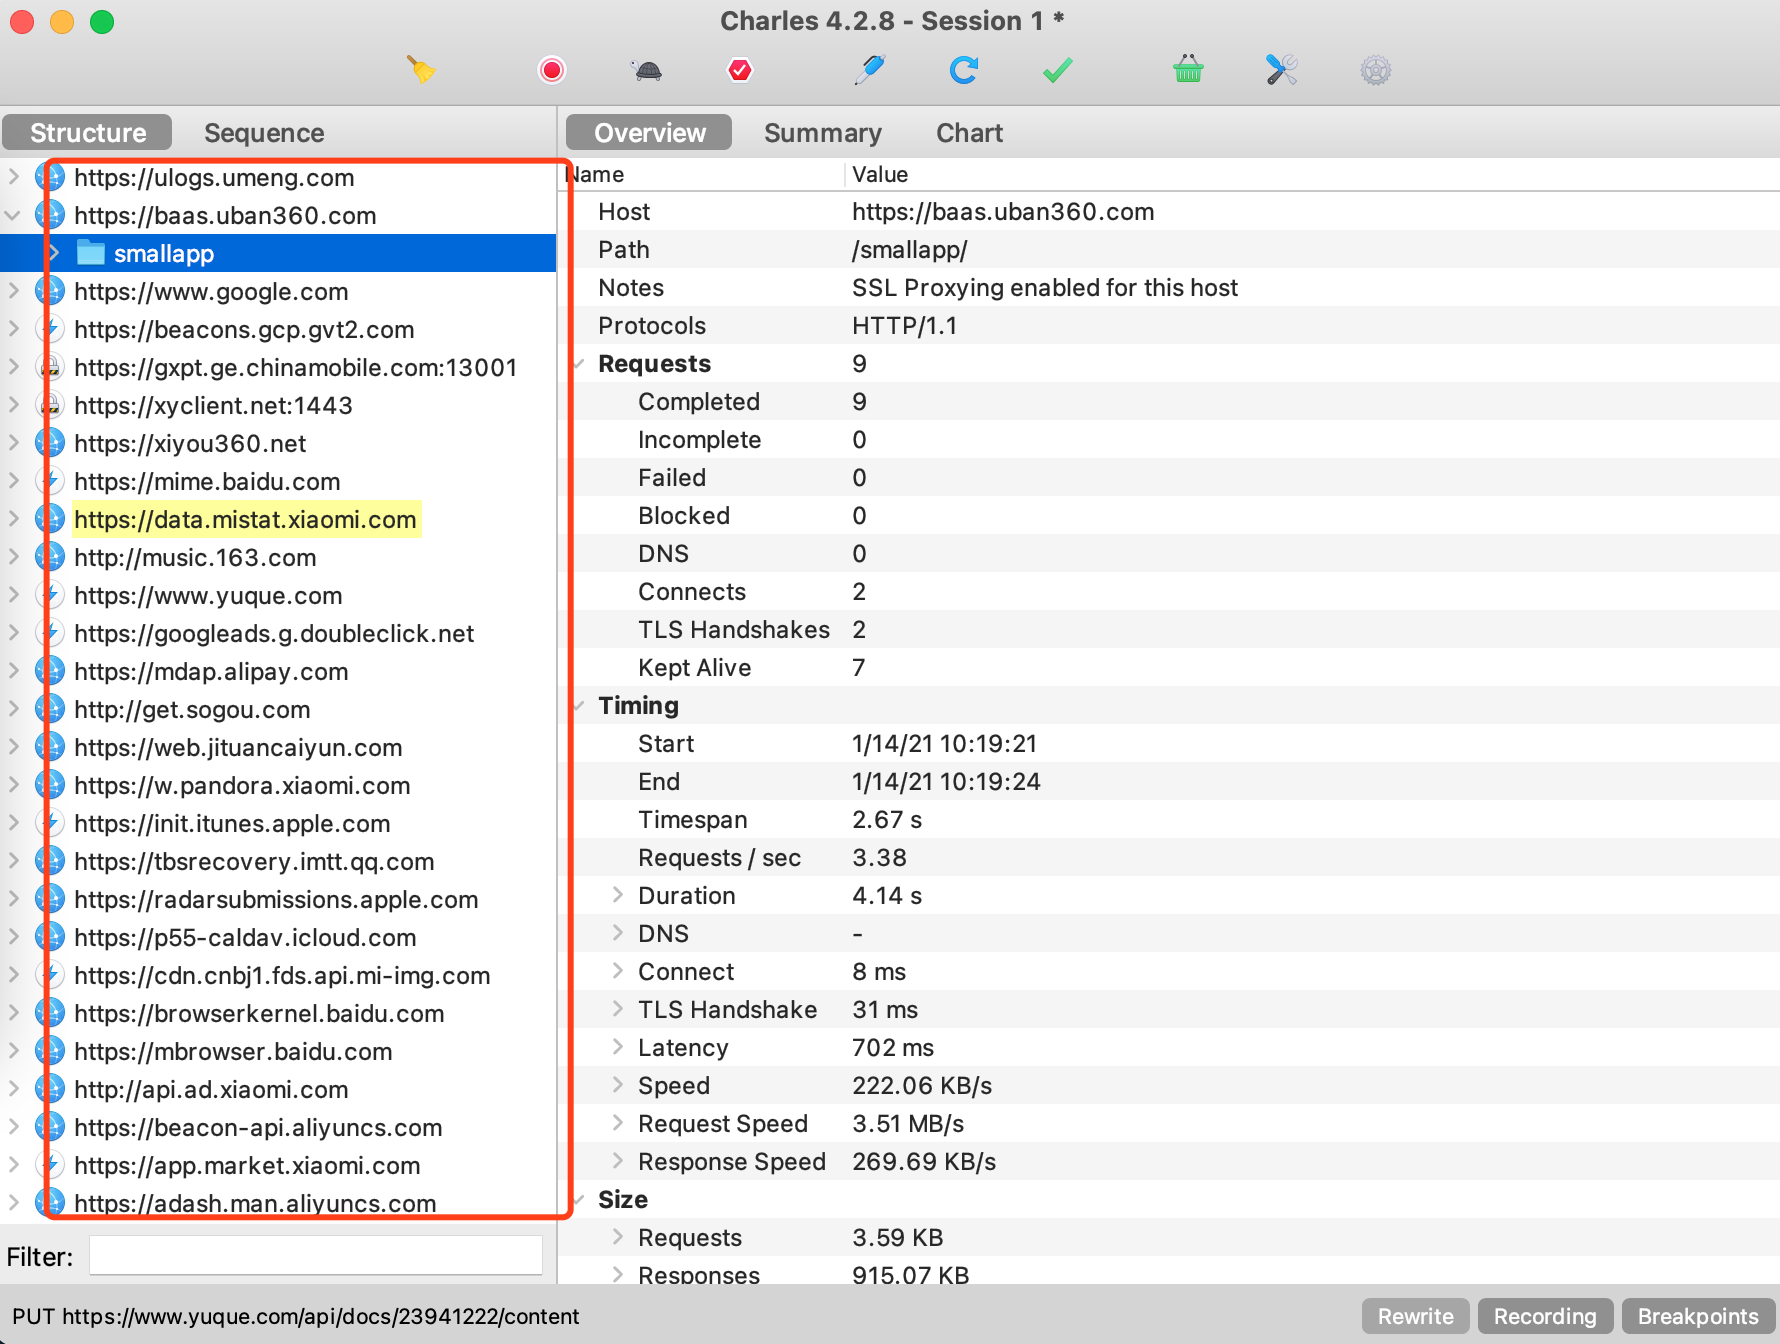Select https://beacon-api.aliyuncs.com host

coord(258,1127)
